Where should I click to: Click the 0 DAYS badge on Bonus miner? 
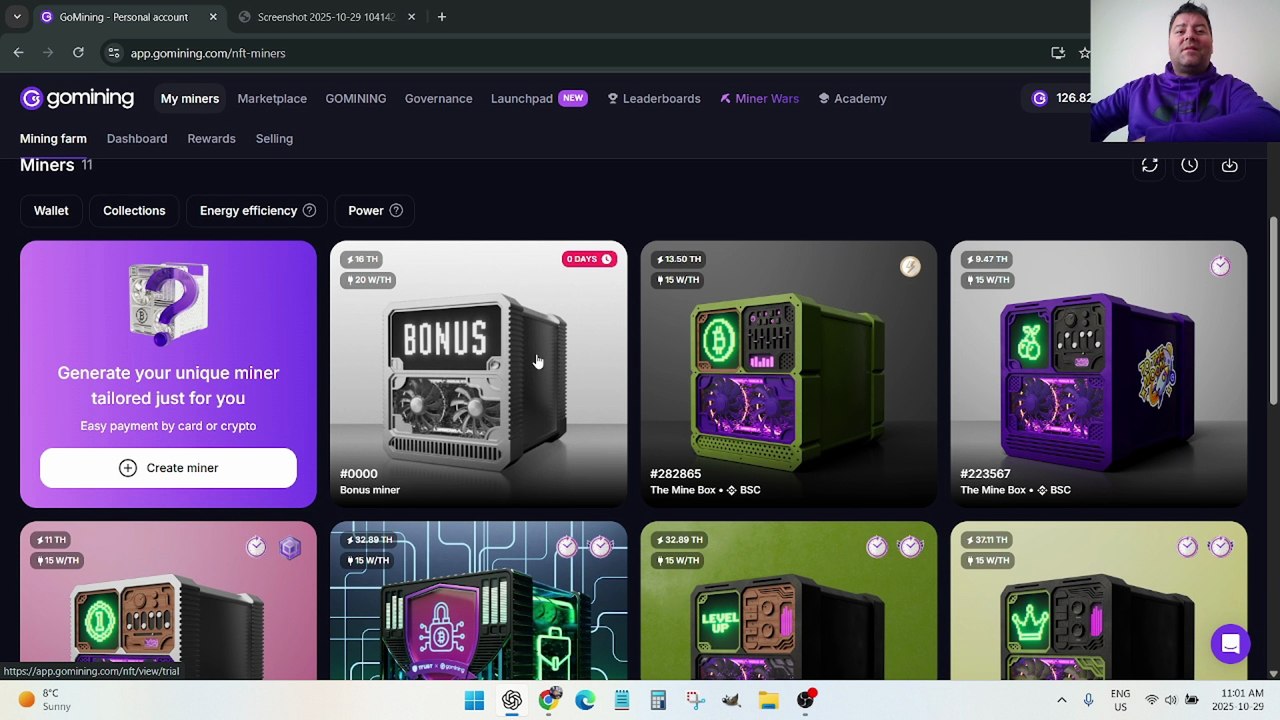click(x=589, y=259)
